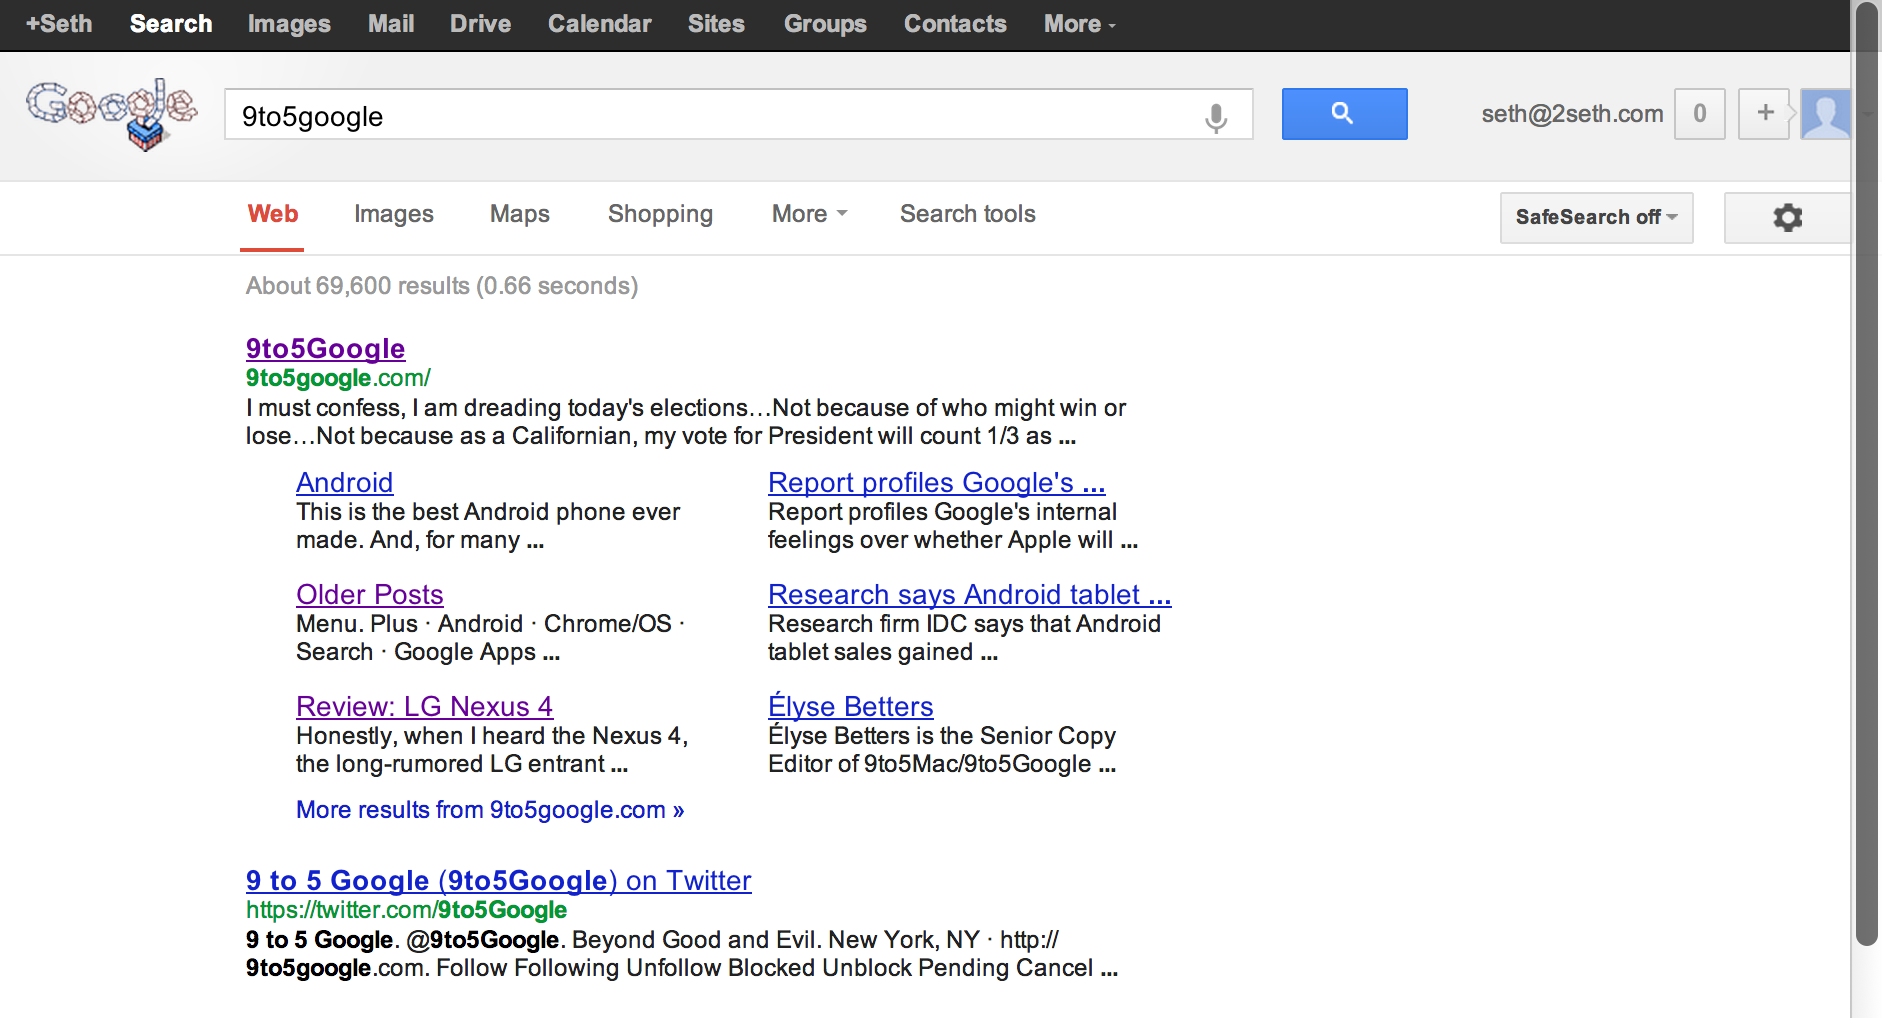
Task: Open Sites from the top bar
Action: (716, 24)
